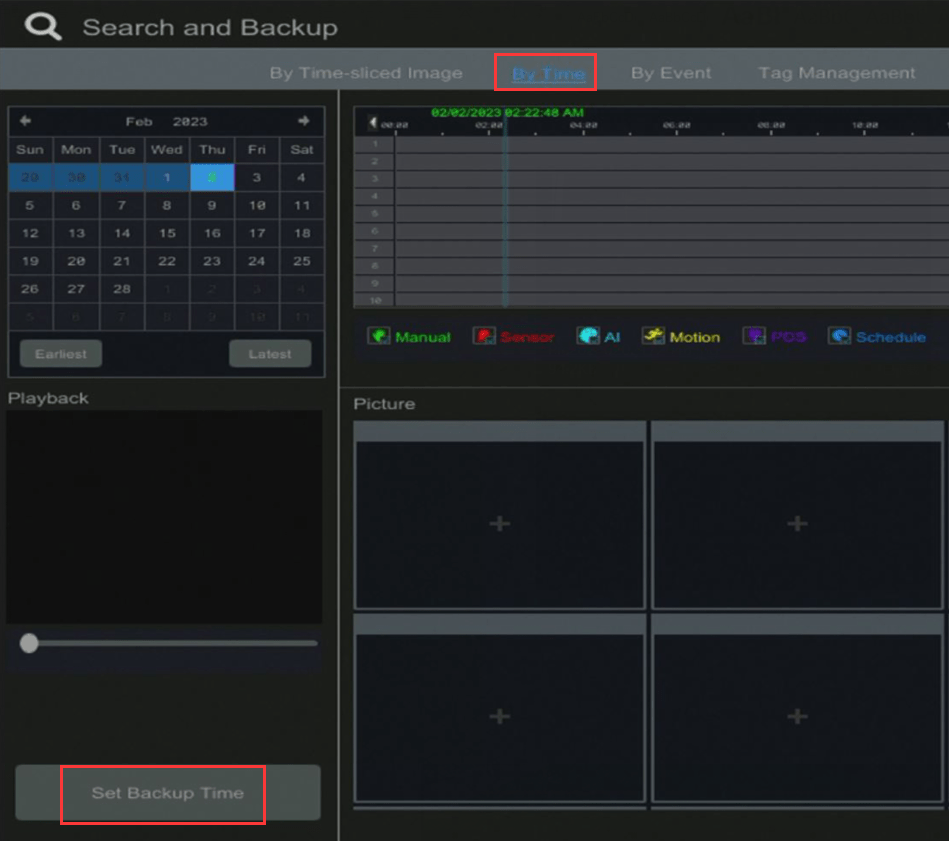Switch to By Time-sliced Image tab

366,73
